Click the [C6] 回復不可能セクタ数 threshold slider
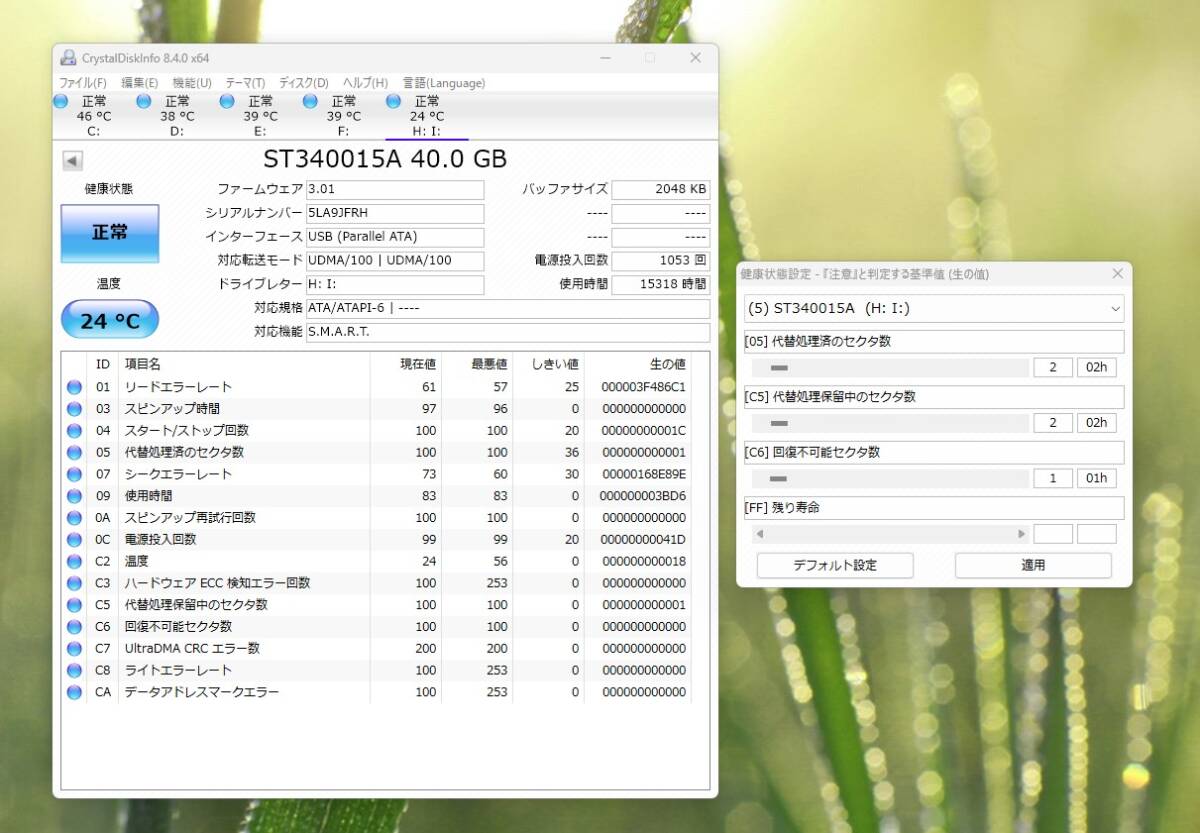The height and width of the screenshot is (833, 1200). tap(891, 479)
